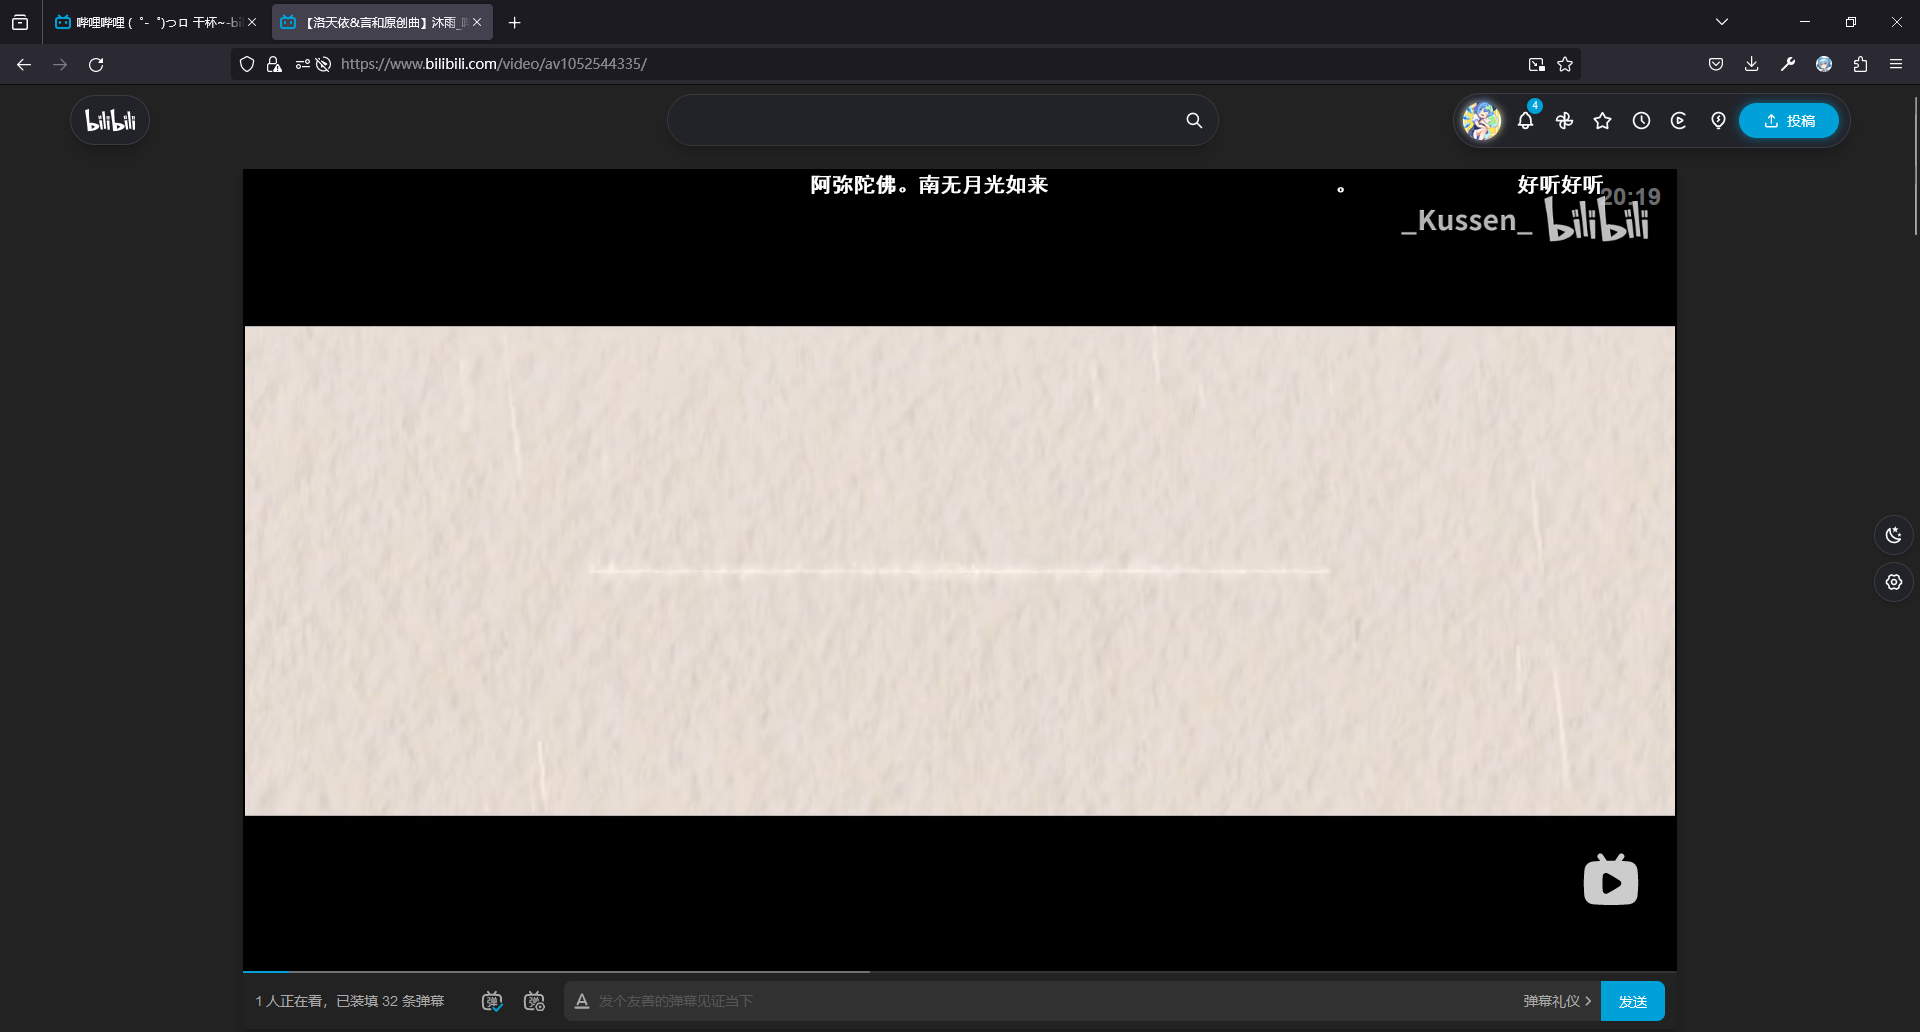Open the user profile avatar
1920x1032 pixels.
pyautogui.click(x=1481, y=121)
